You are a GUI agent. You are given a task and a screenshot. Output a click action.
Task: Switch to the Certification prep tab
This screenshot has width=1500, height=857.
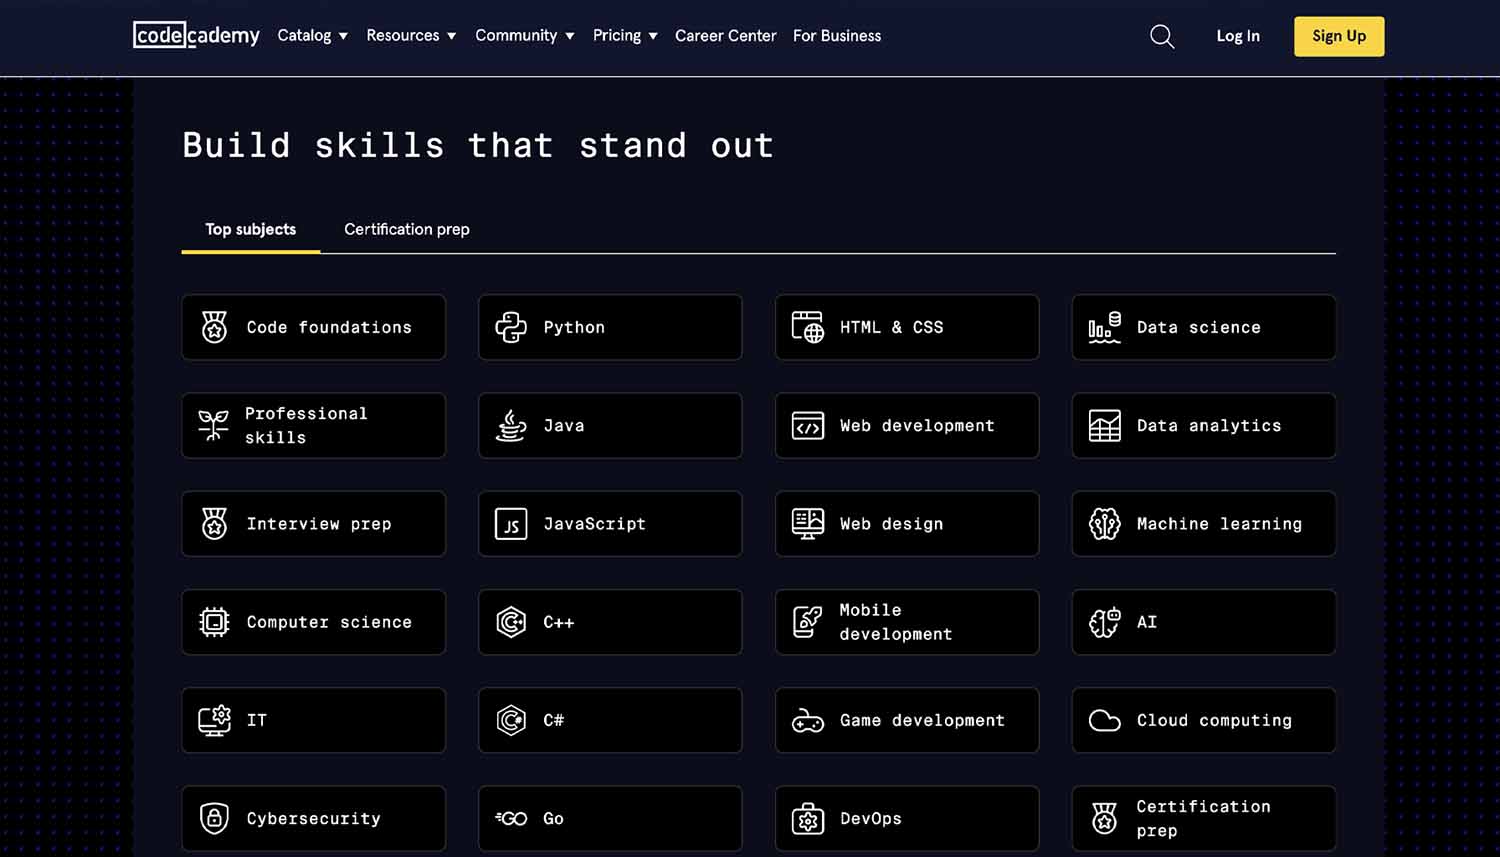[x=407, y=229]
